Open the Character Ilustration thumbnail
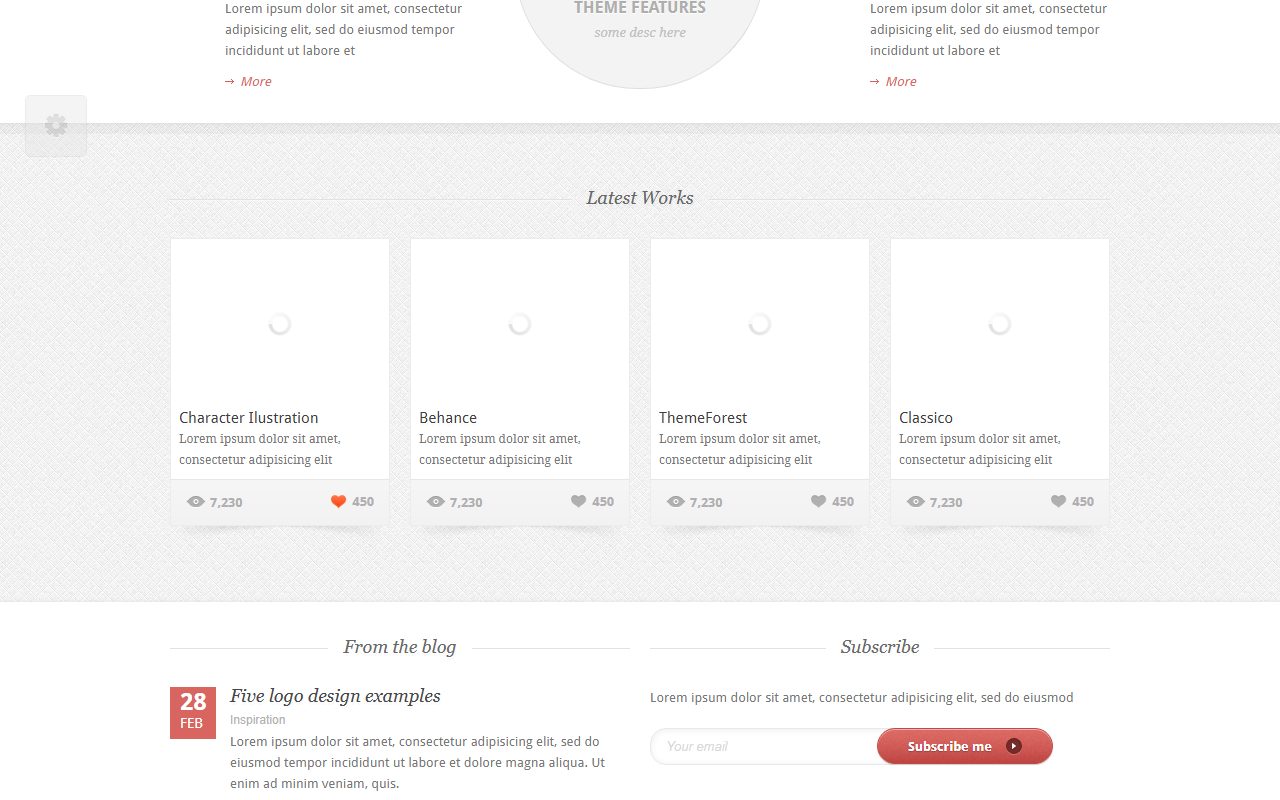The image size is (1280, 800). click(280, 322)
